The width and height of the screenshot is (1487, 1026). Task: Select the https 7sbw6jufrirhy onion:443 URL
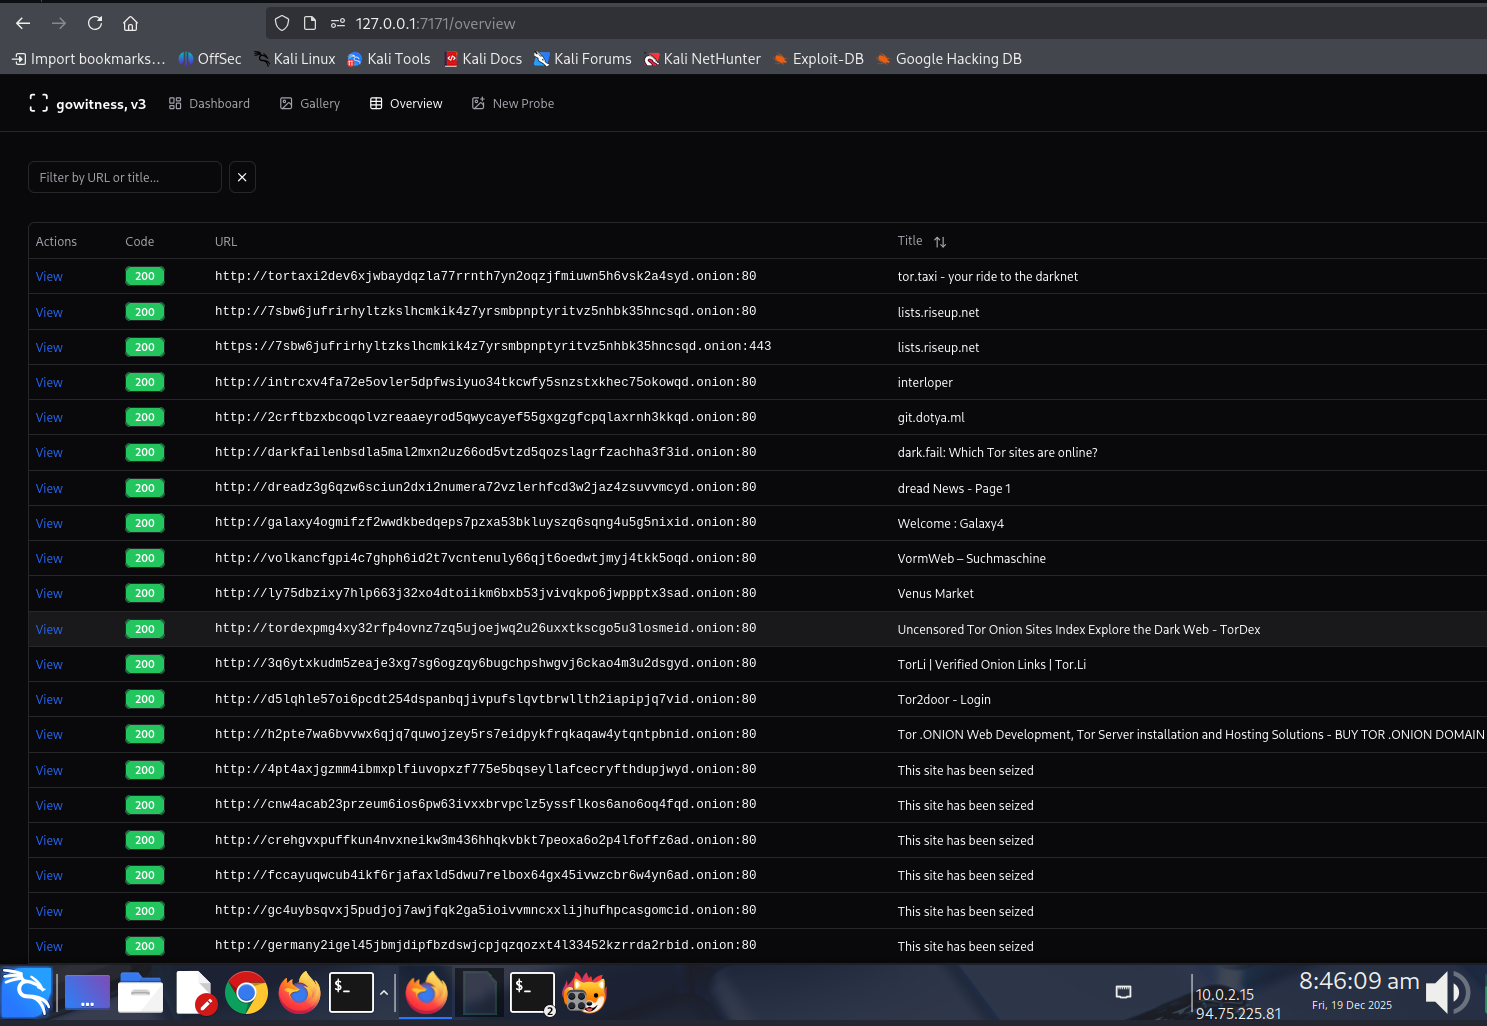tap(493, 346)
